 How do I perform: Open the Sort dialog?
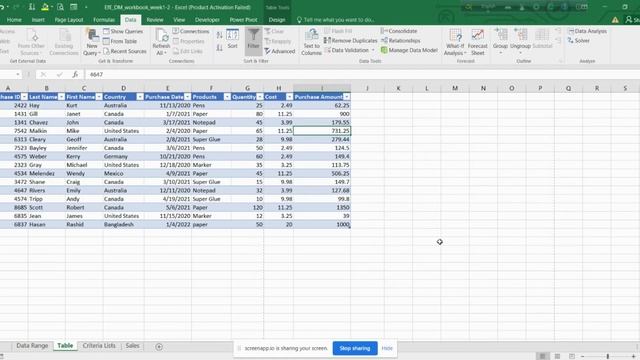(232, 39)
